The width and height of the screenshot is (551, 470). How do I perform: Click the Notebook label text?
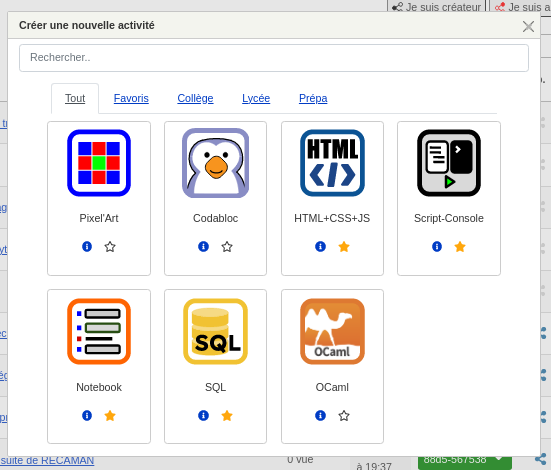(99, 387)
